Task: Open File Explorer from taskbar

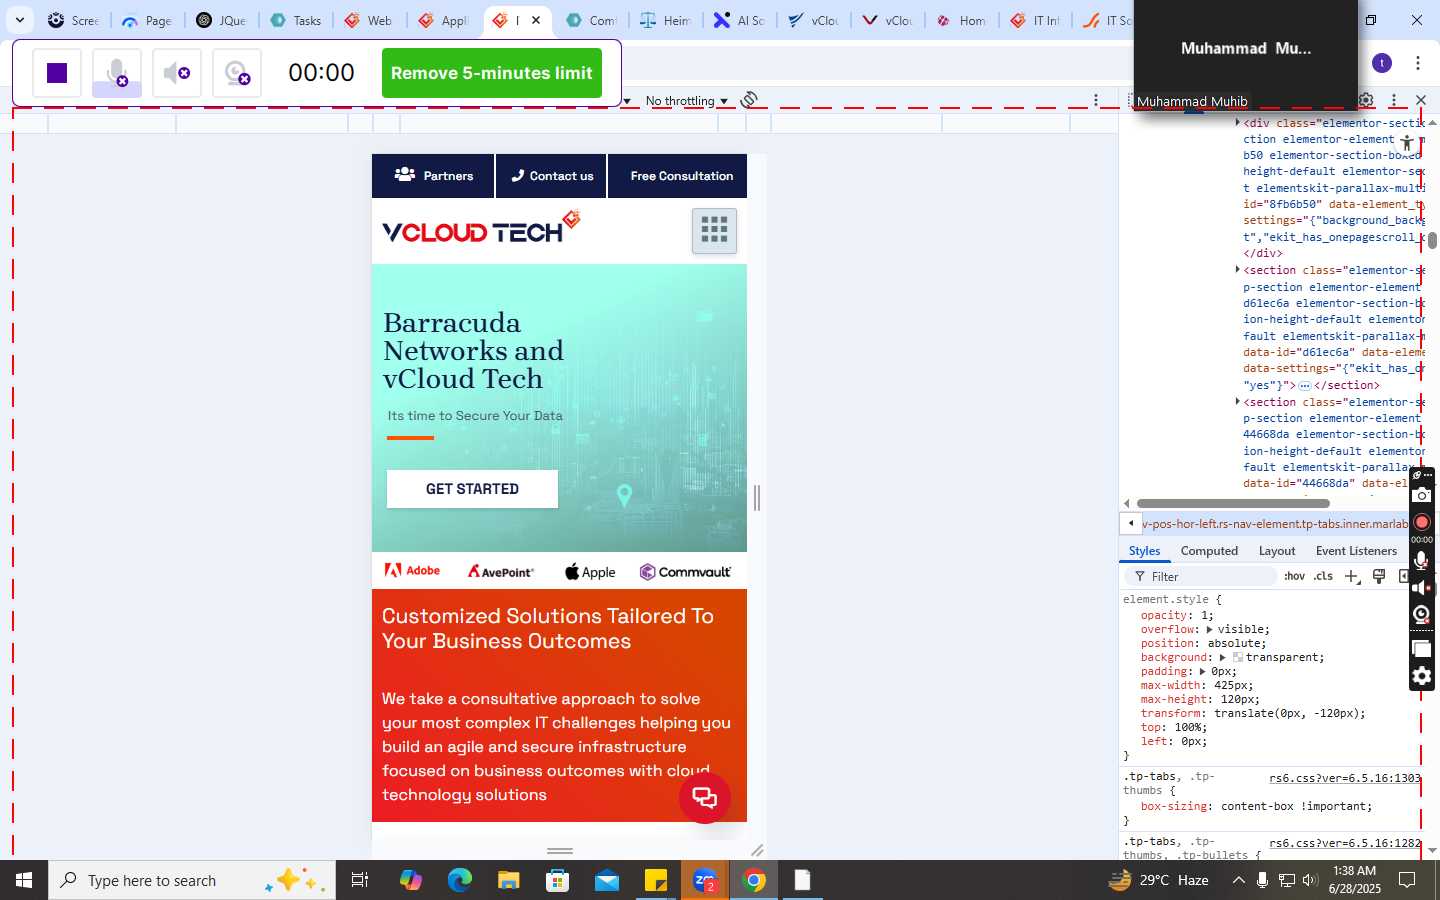Action: (508, 880)
